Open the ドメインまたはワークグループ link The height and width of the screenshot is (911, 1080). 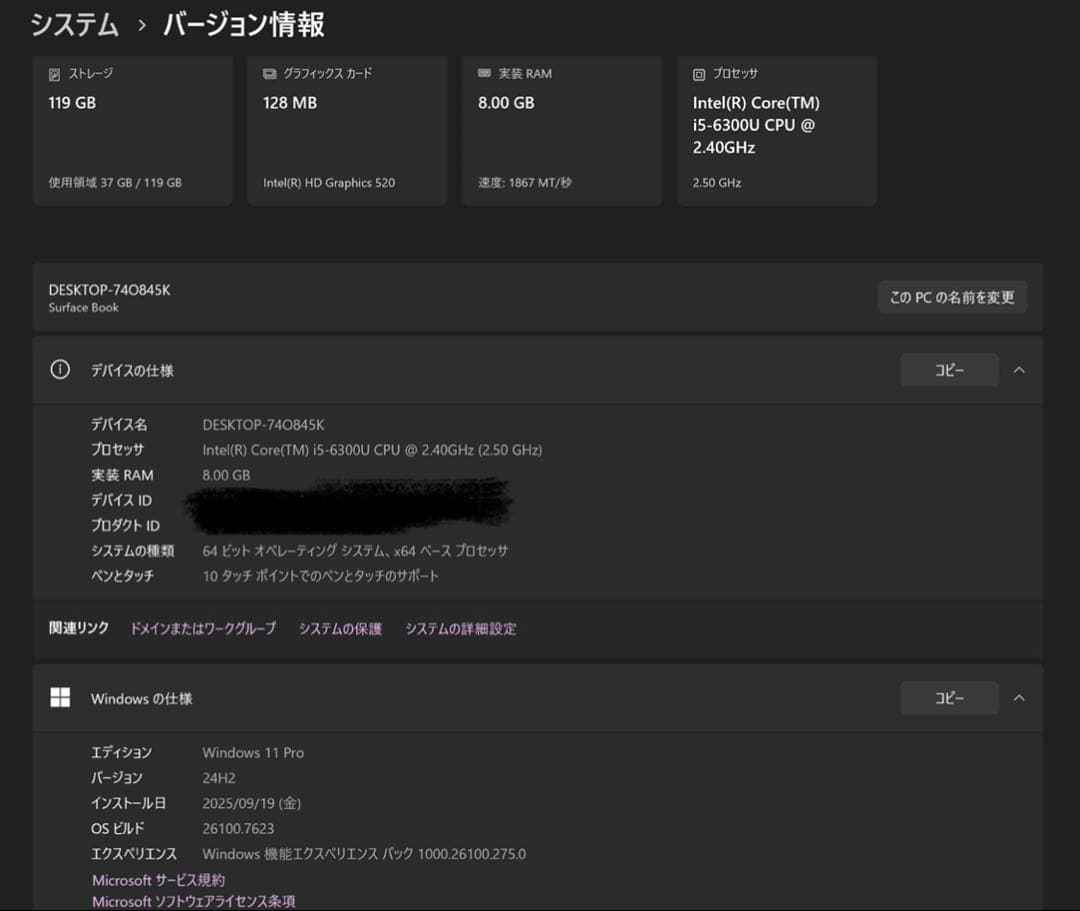(203, 628)
